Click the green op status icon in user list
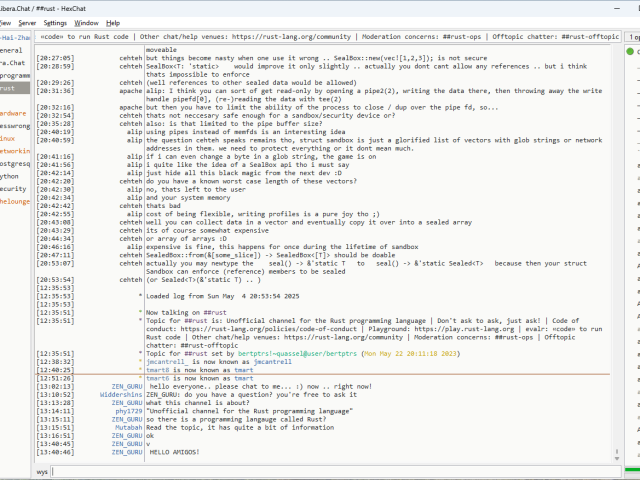This screenshot has height=480, width=640. [632, 51]
